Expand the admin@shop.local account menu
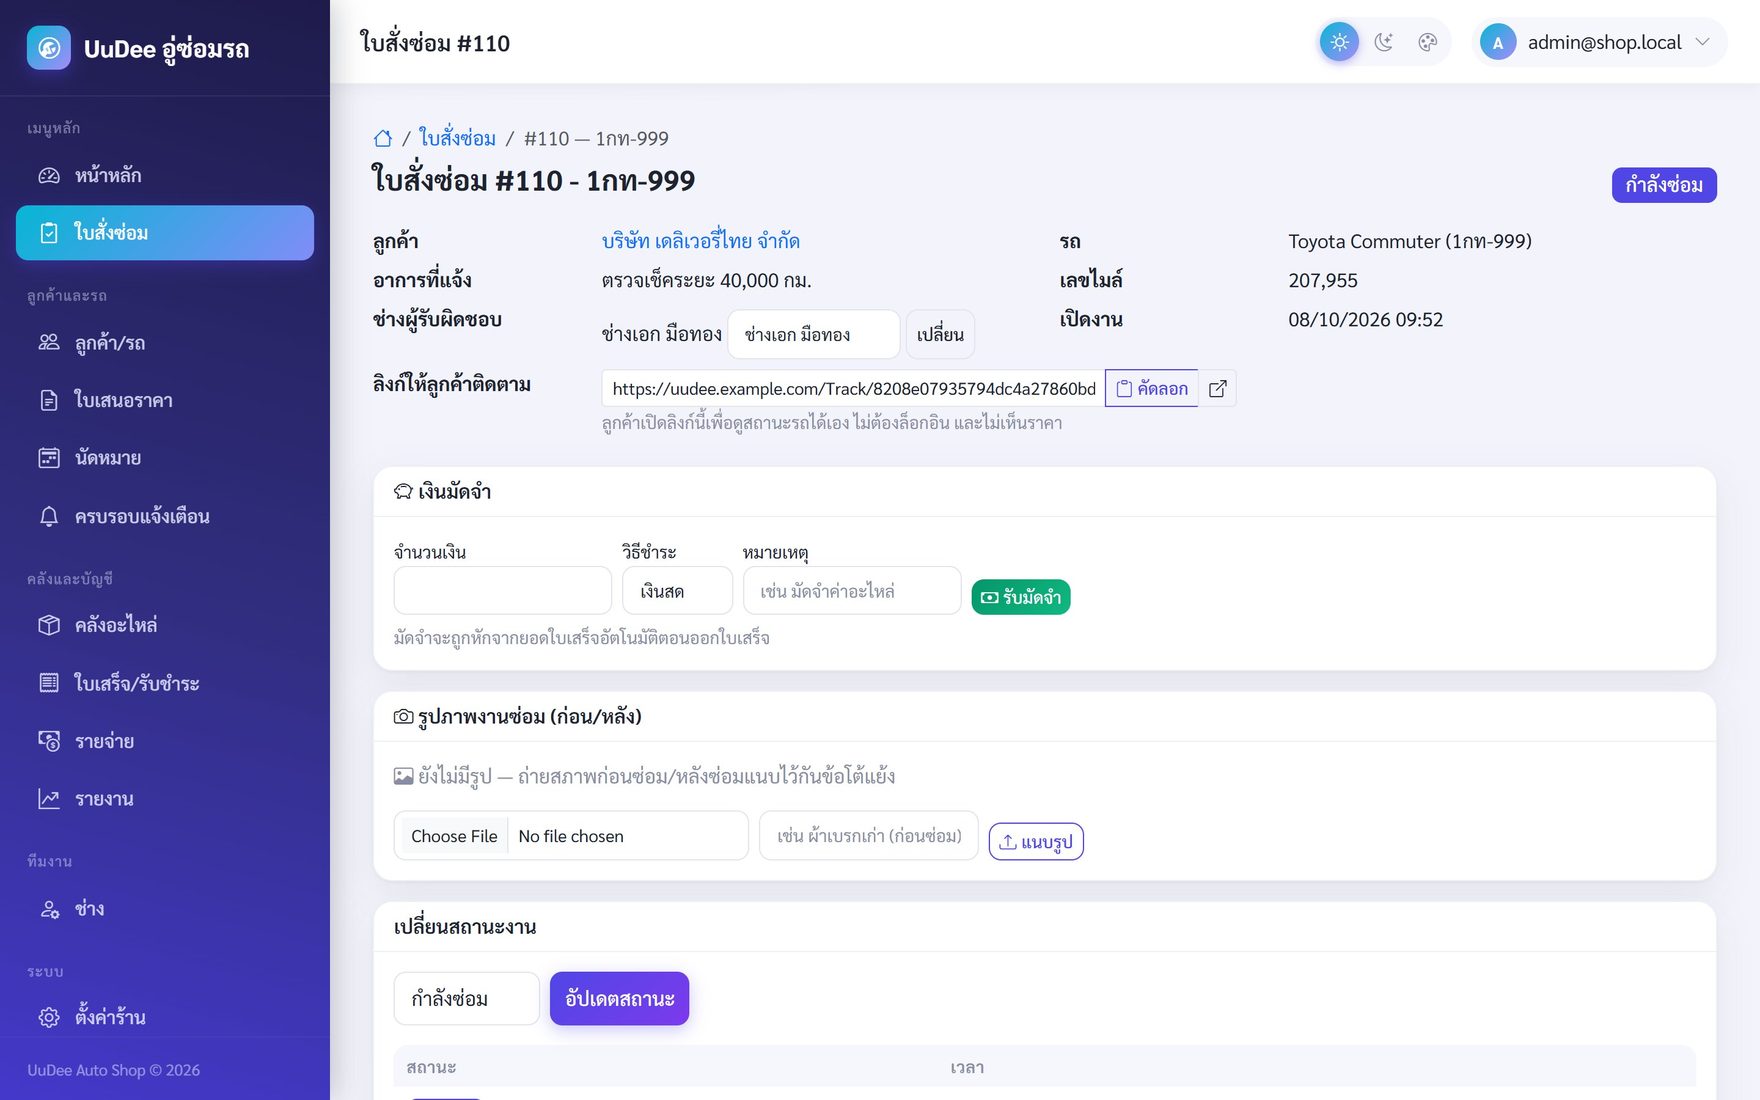The width and height of the screenshot is (1760, 1100). [x=1599, y=43]
